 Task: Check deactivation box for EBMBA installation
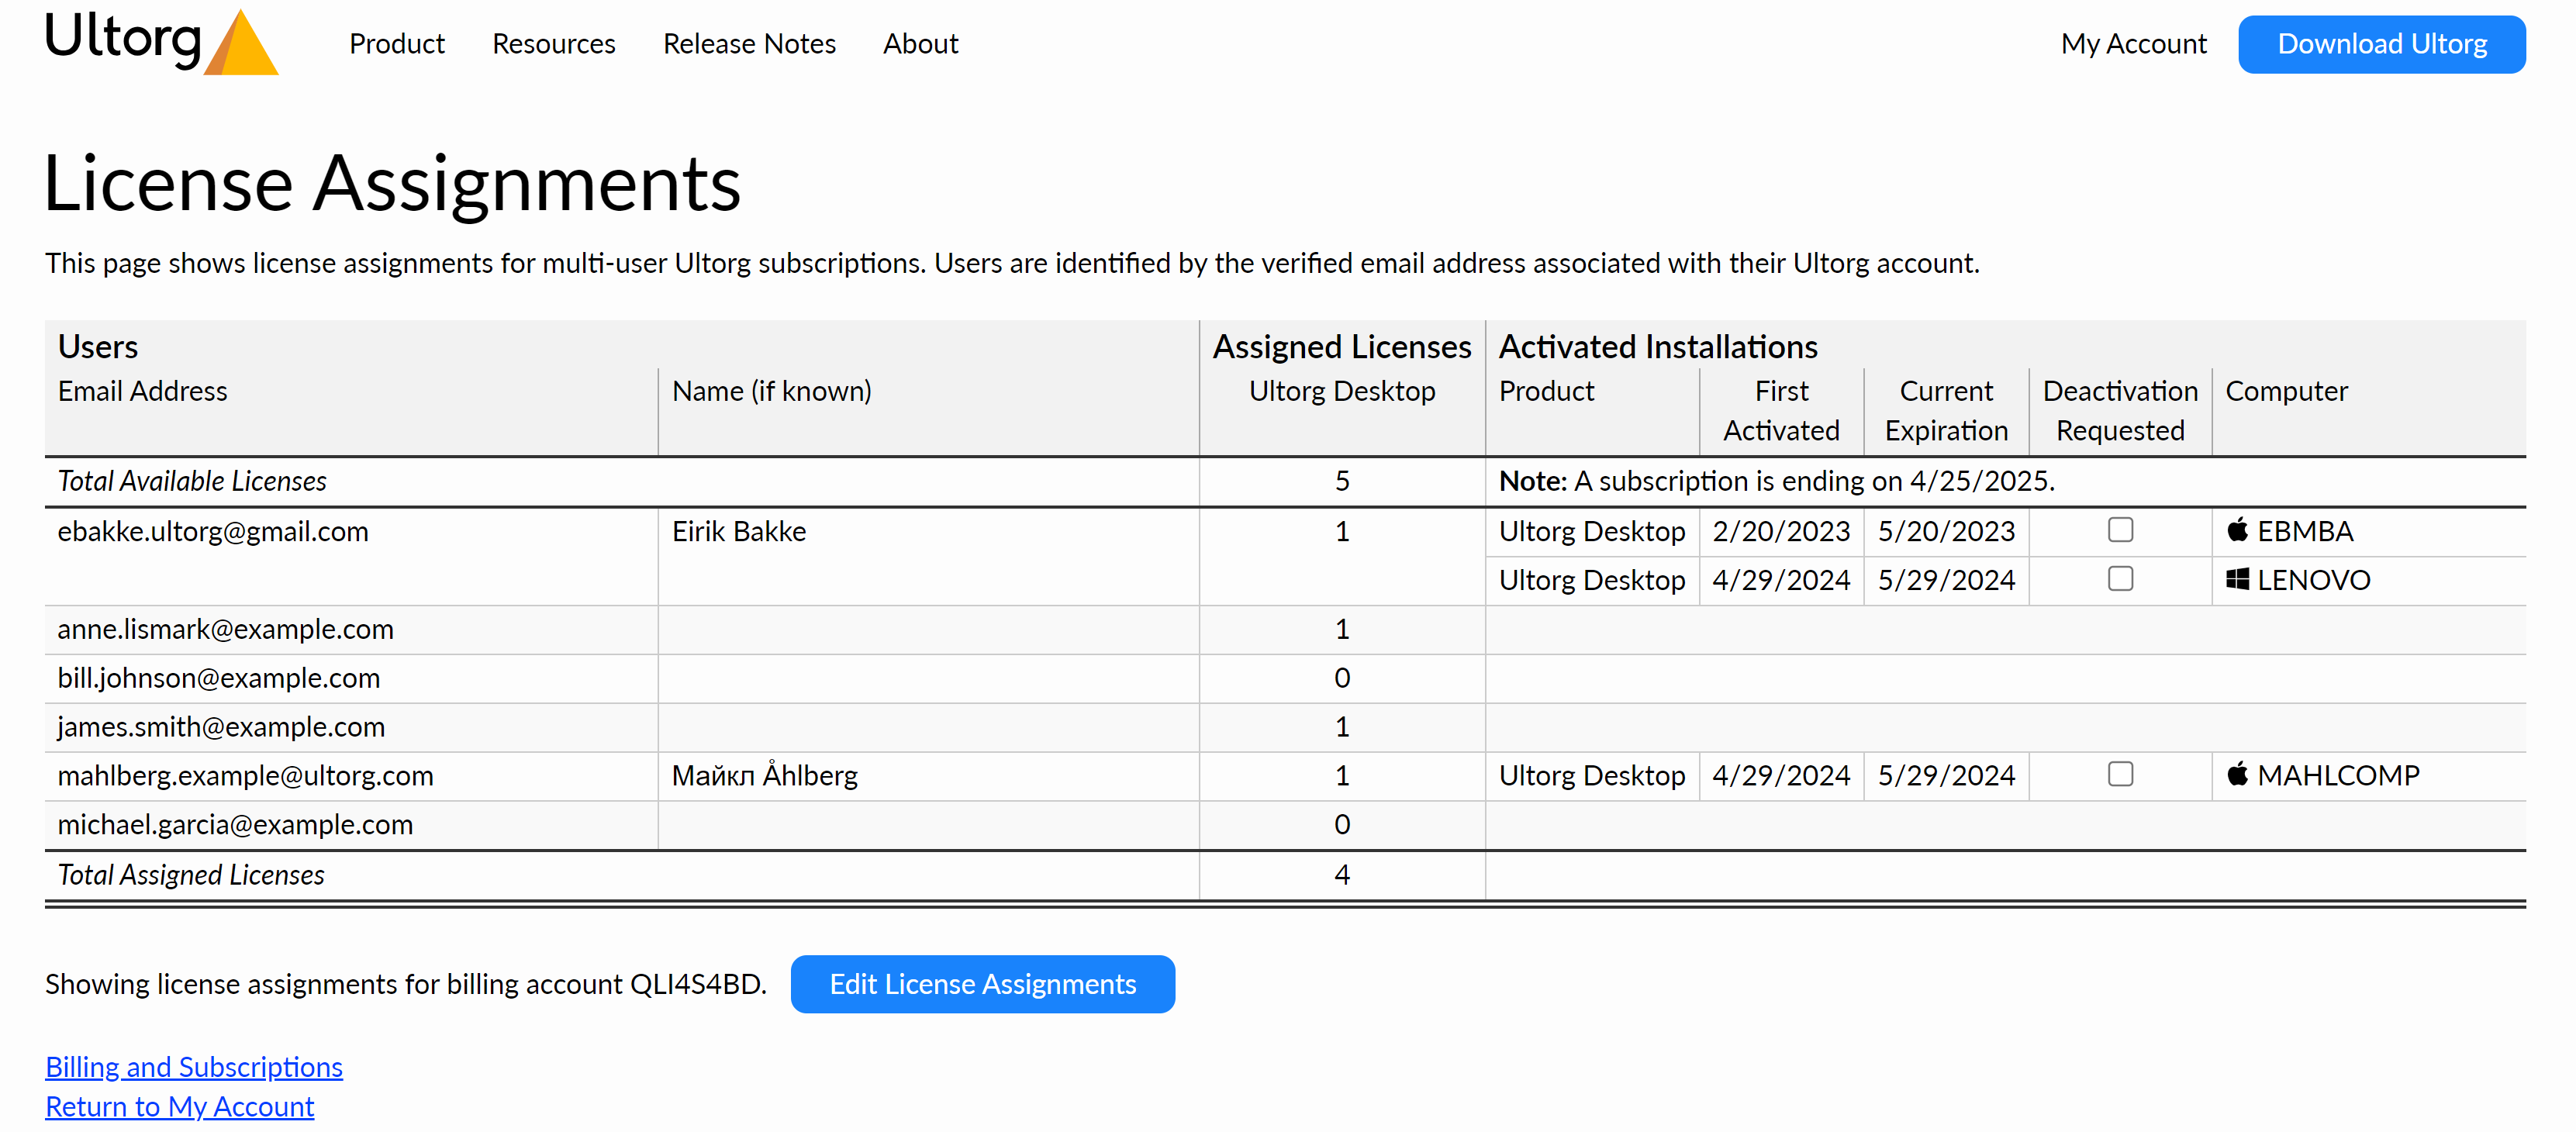point(2120,530)
